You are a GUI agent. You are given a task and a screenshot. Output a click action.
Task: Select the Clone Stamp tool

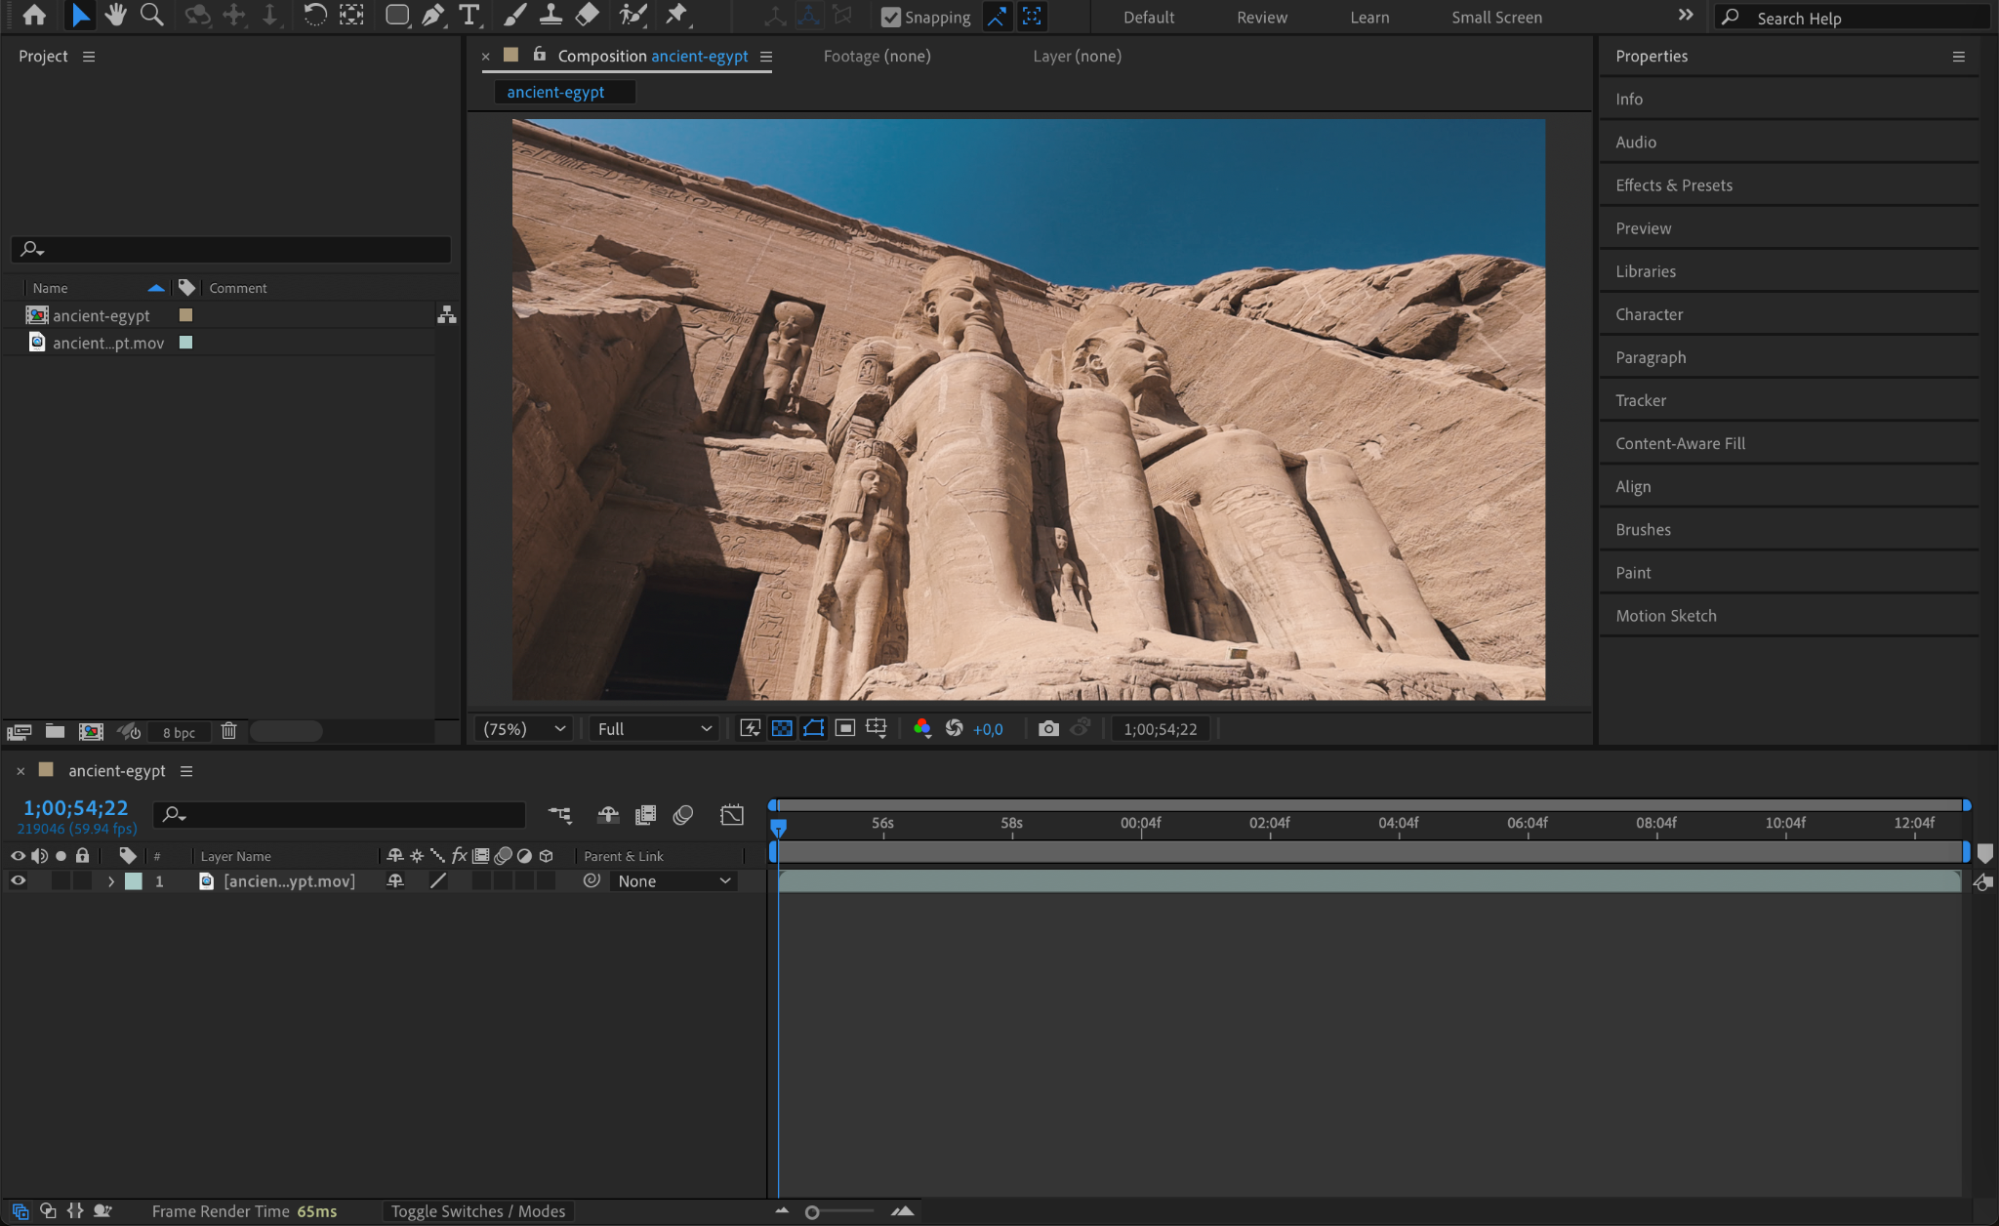550,15
